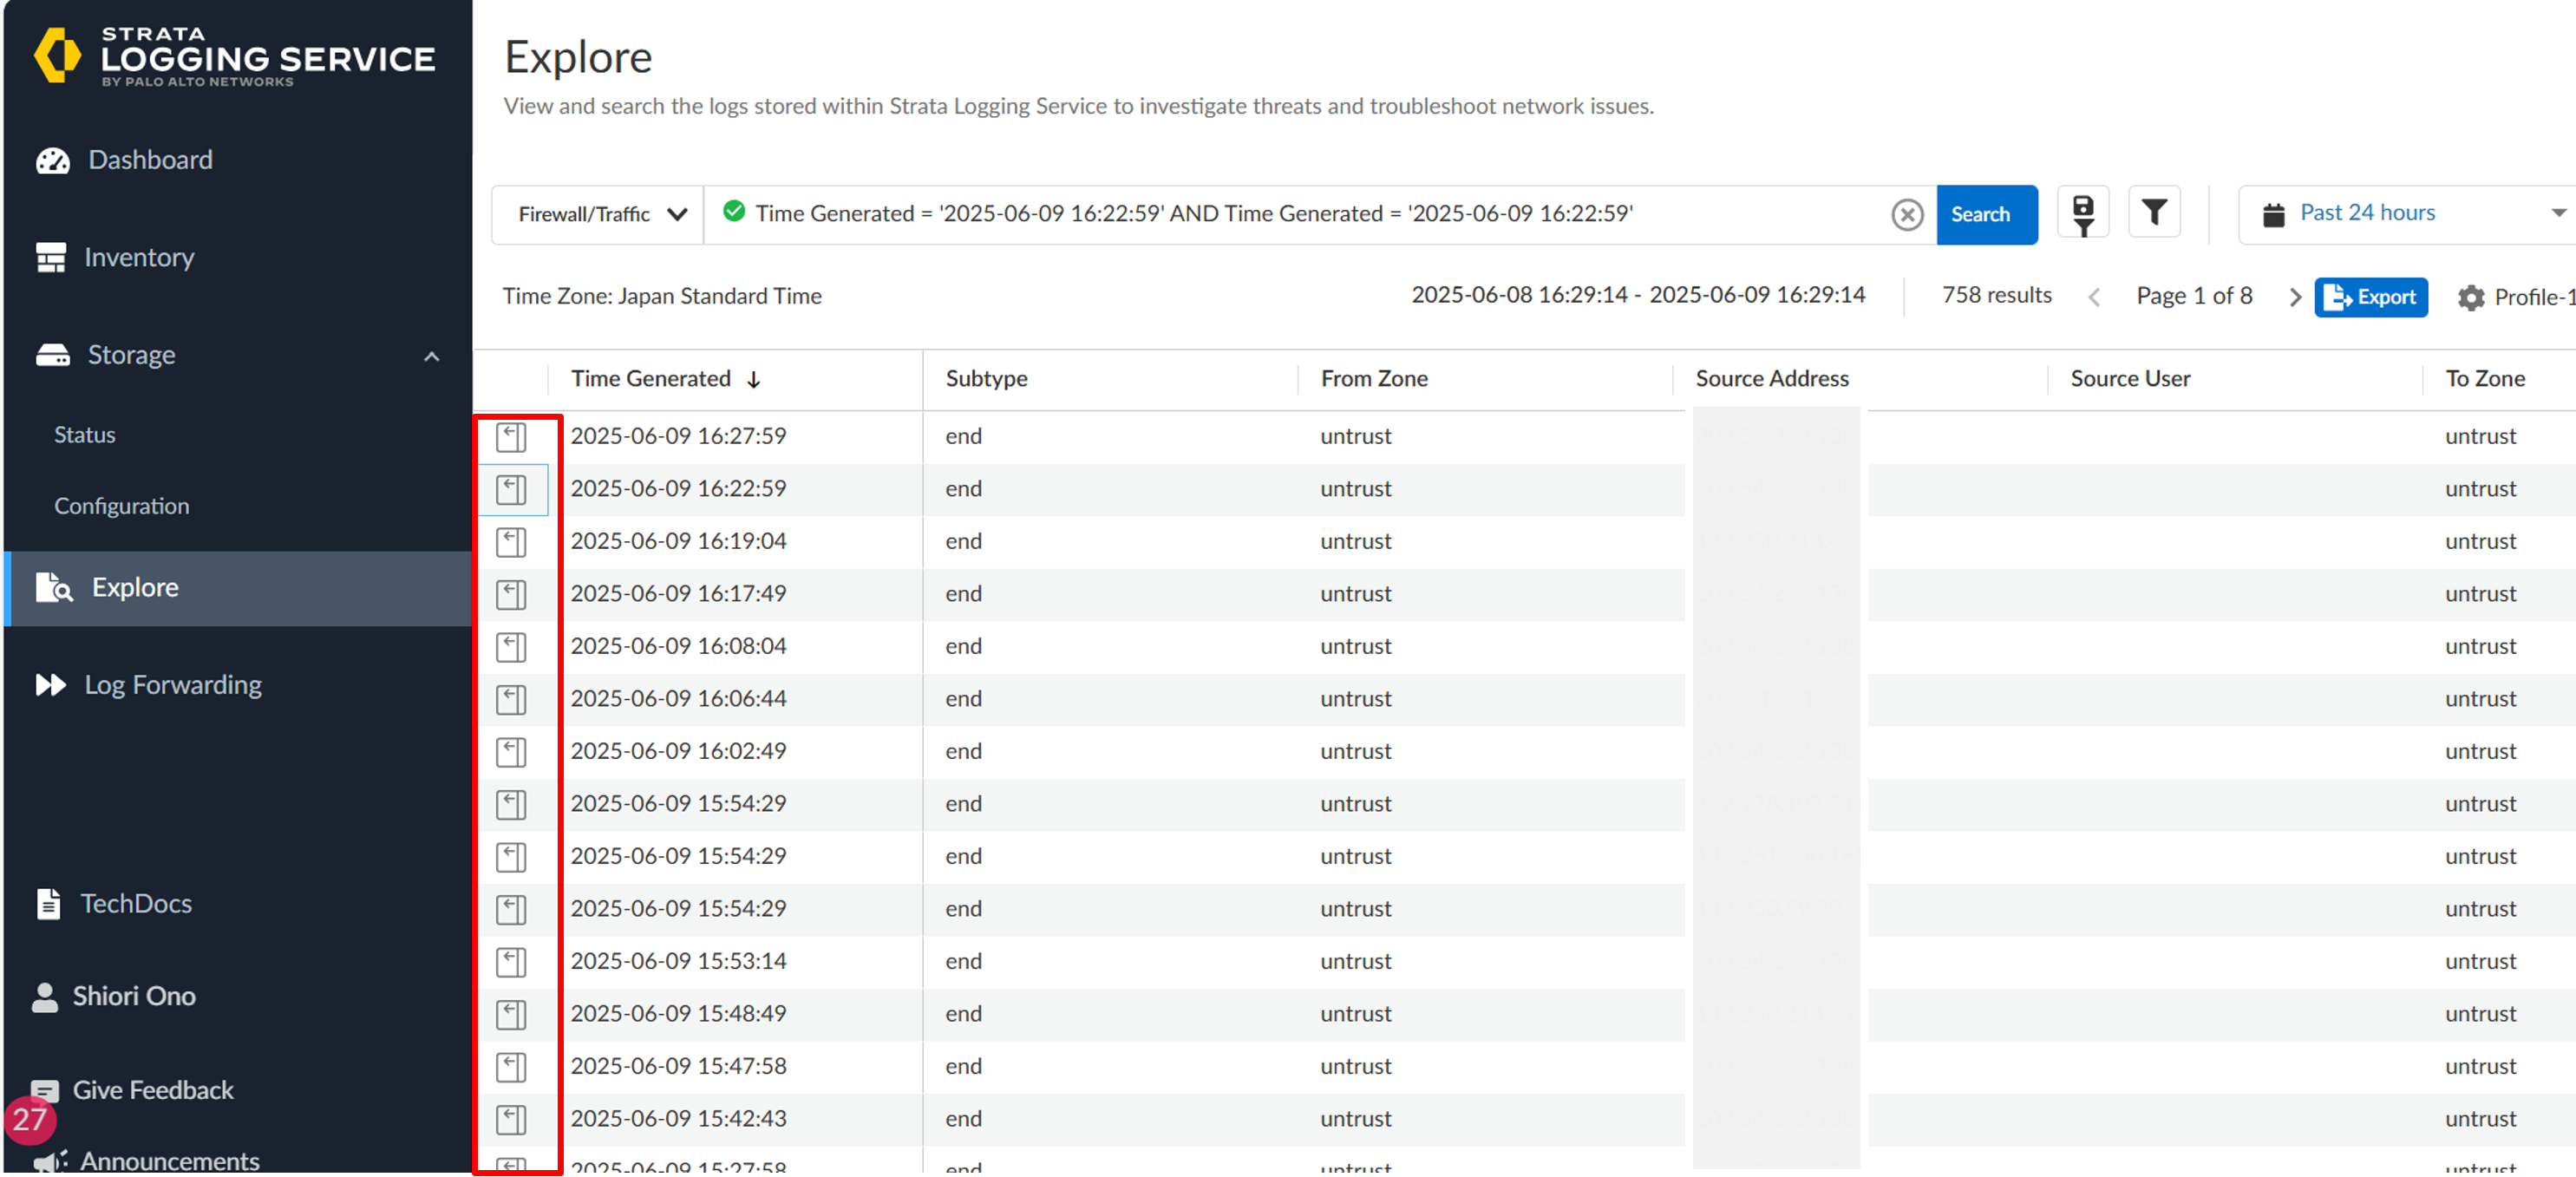
Task: Open log details for the 15:53:14 row
Action: [511, 962]
